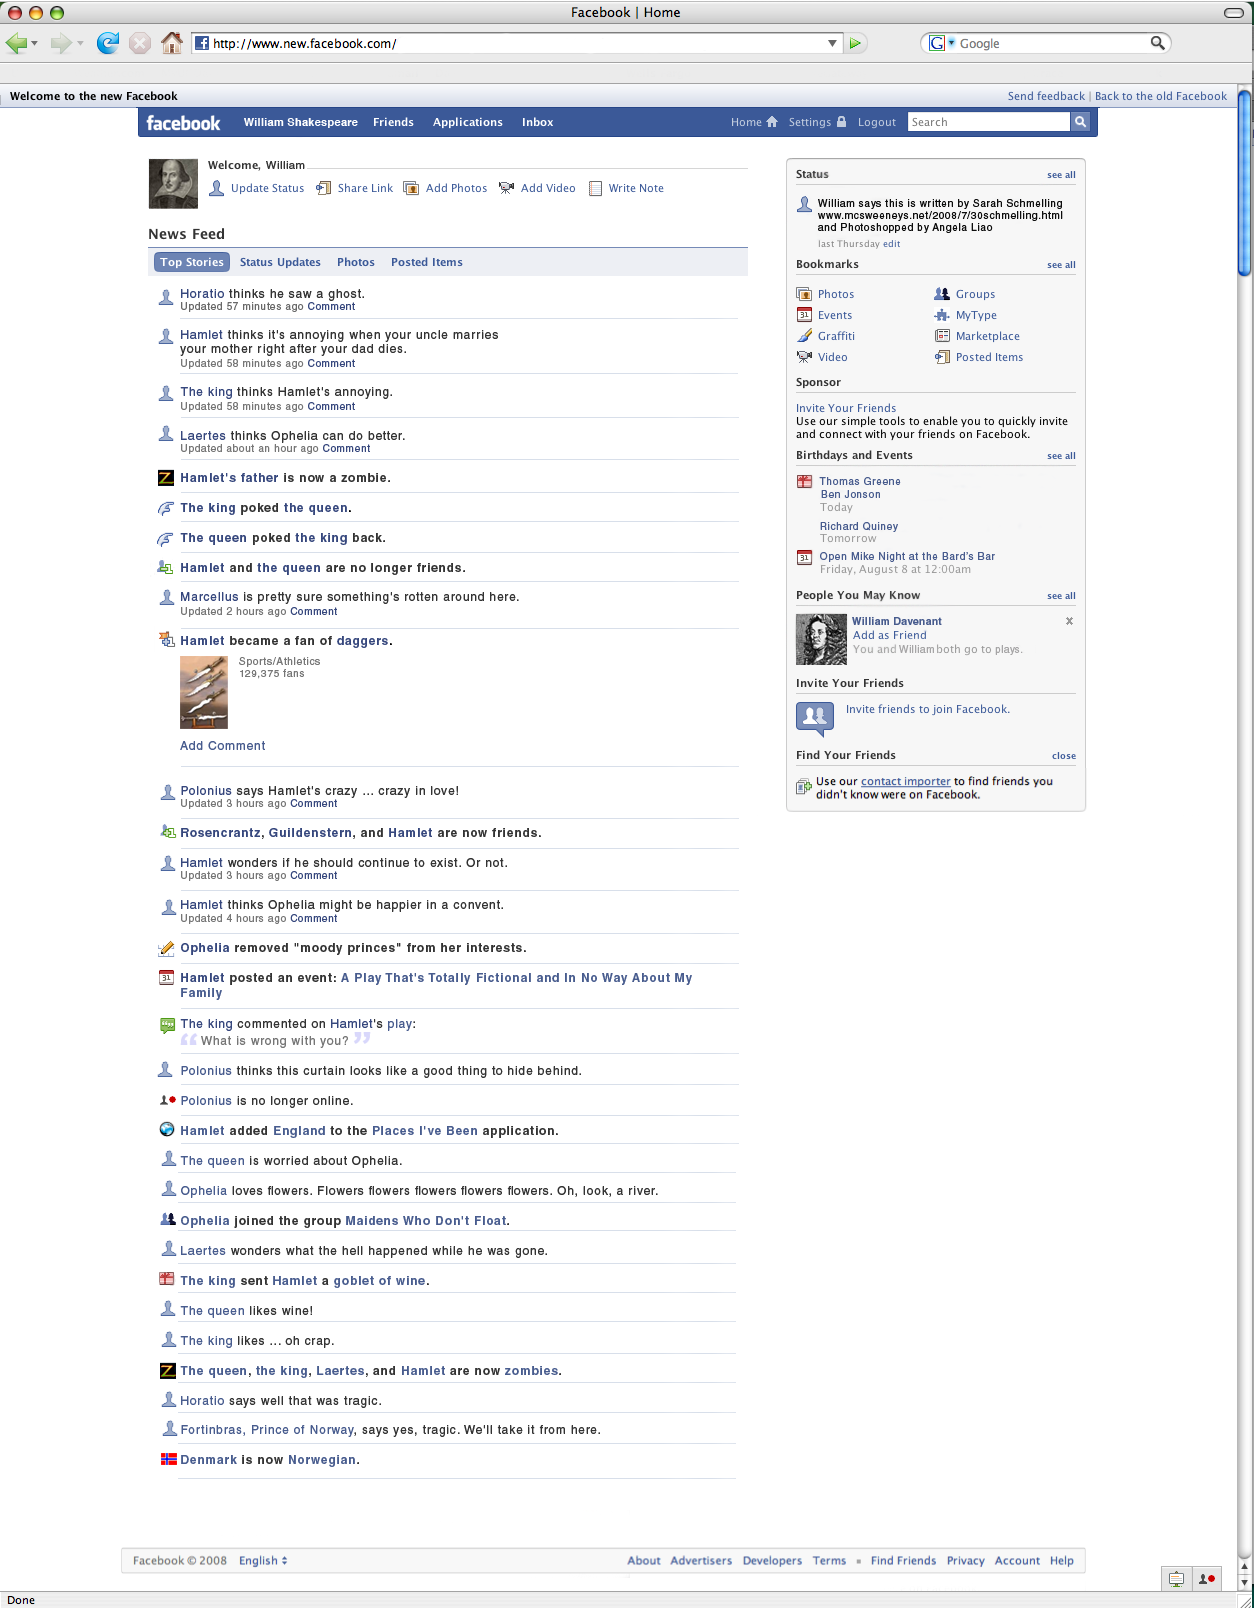
Task: Click the Update Status person icon
Action: tap(216, 188)
